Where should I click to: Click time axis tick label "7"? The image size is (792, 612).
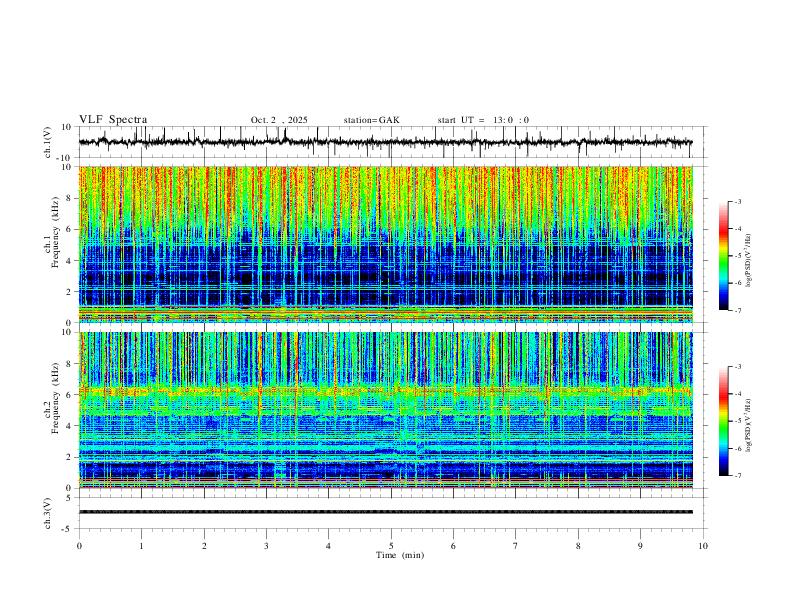point(516,546)
